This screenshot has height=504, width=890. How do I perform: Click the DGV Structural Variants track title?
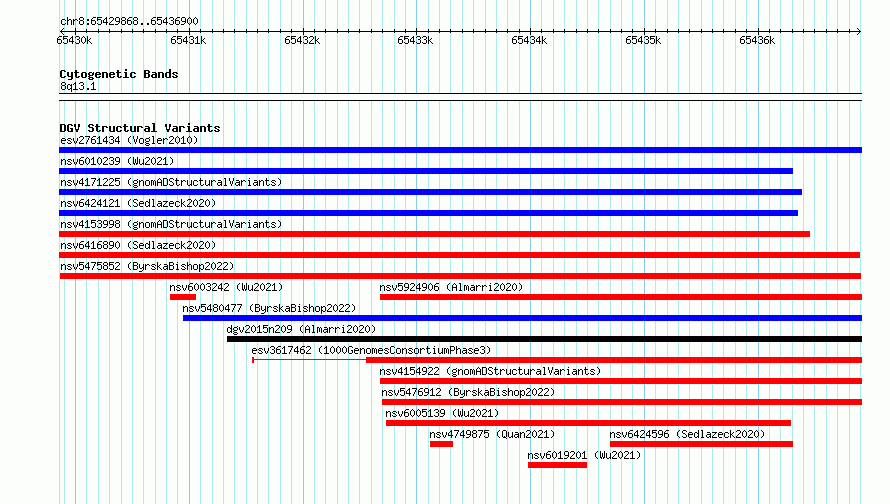click(x=140, y=128)
